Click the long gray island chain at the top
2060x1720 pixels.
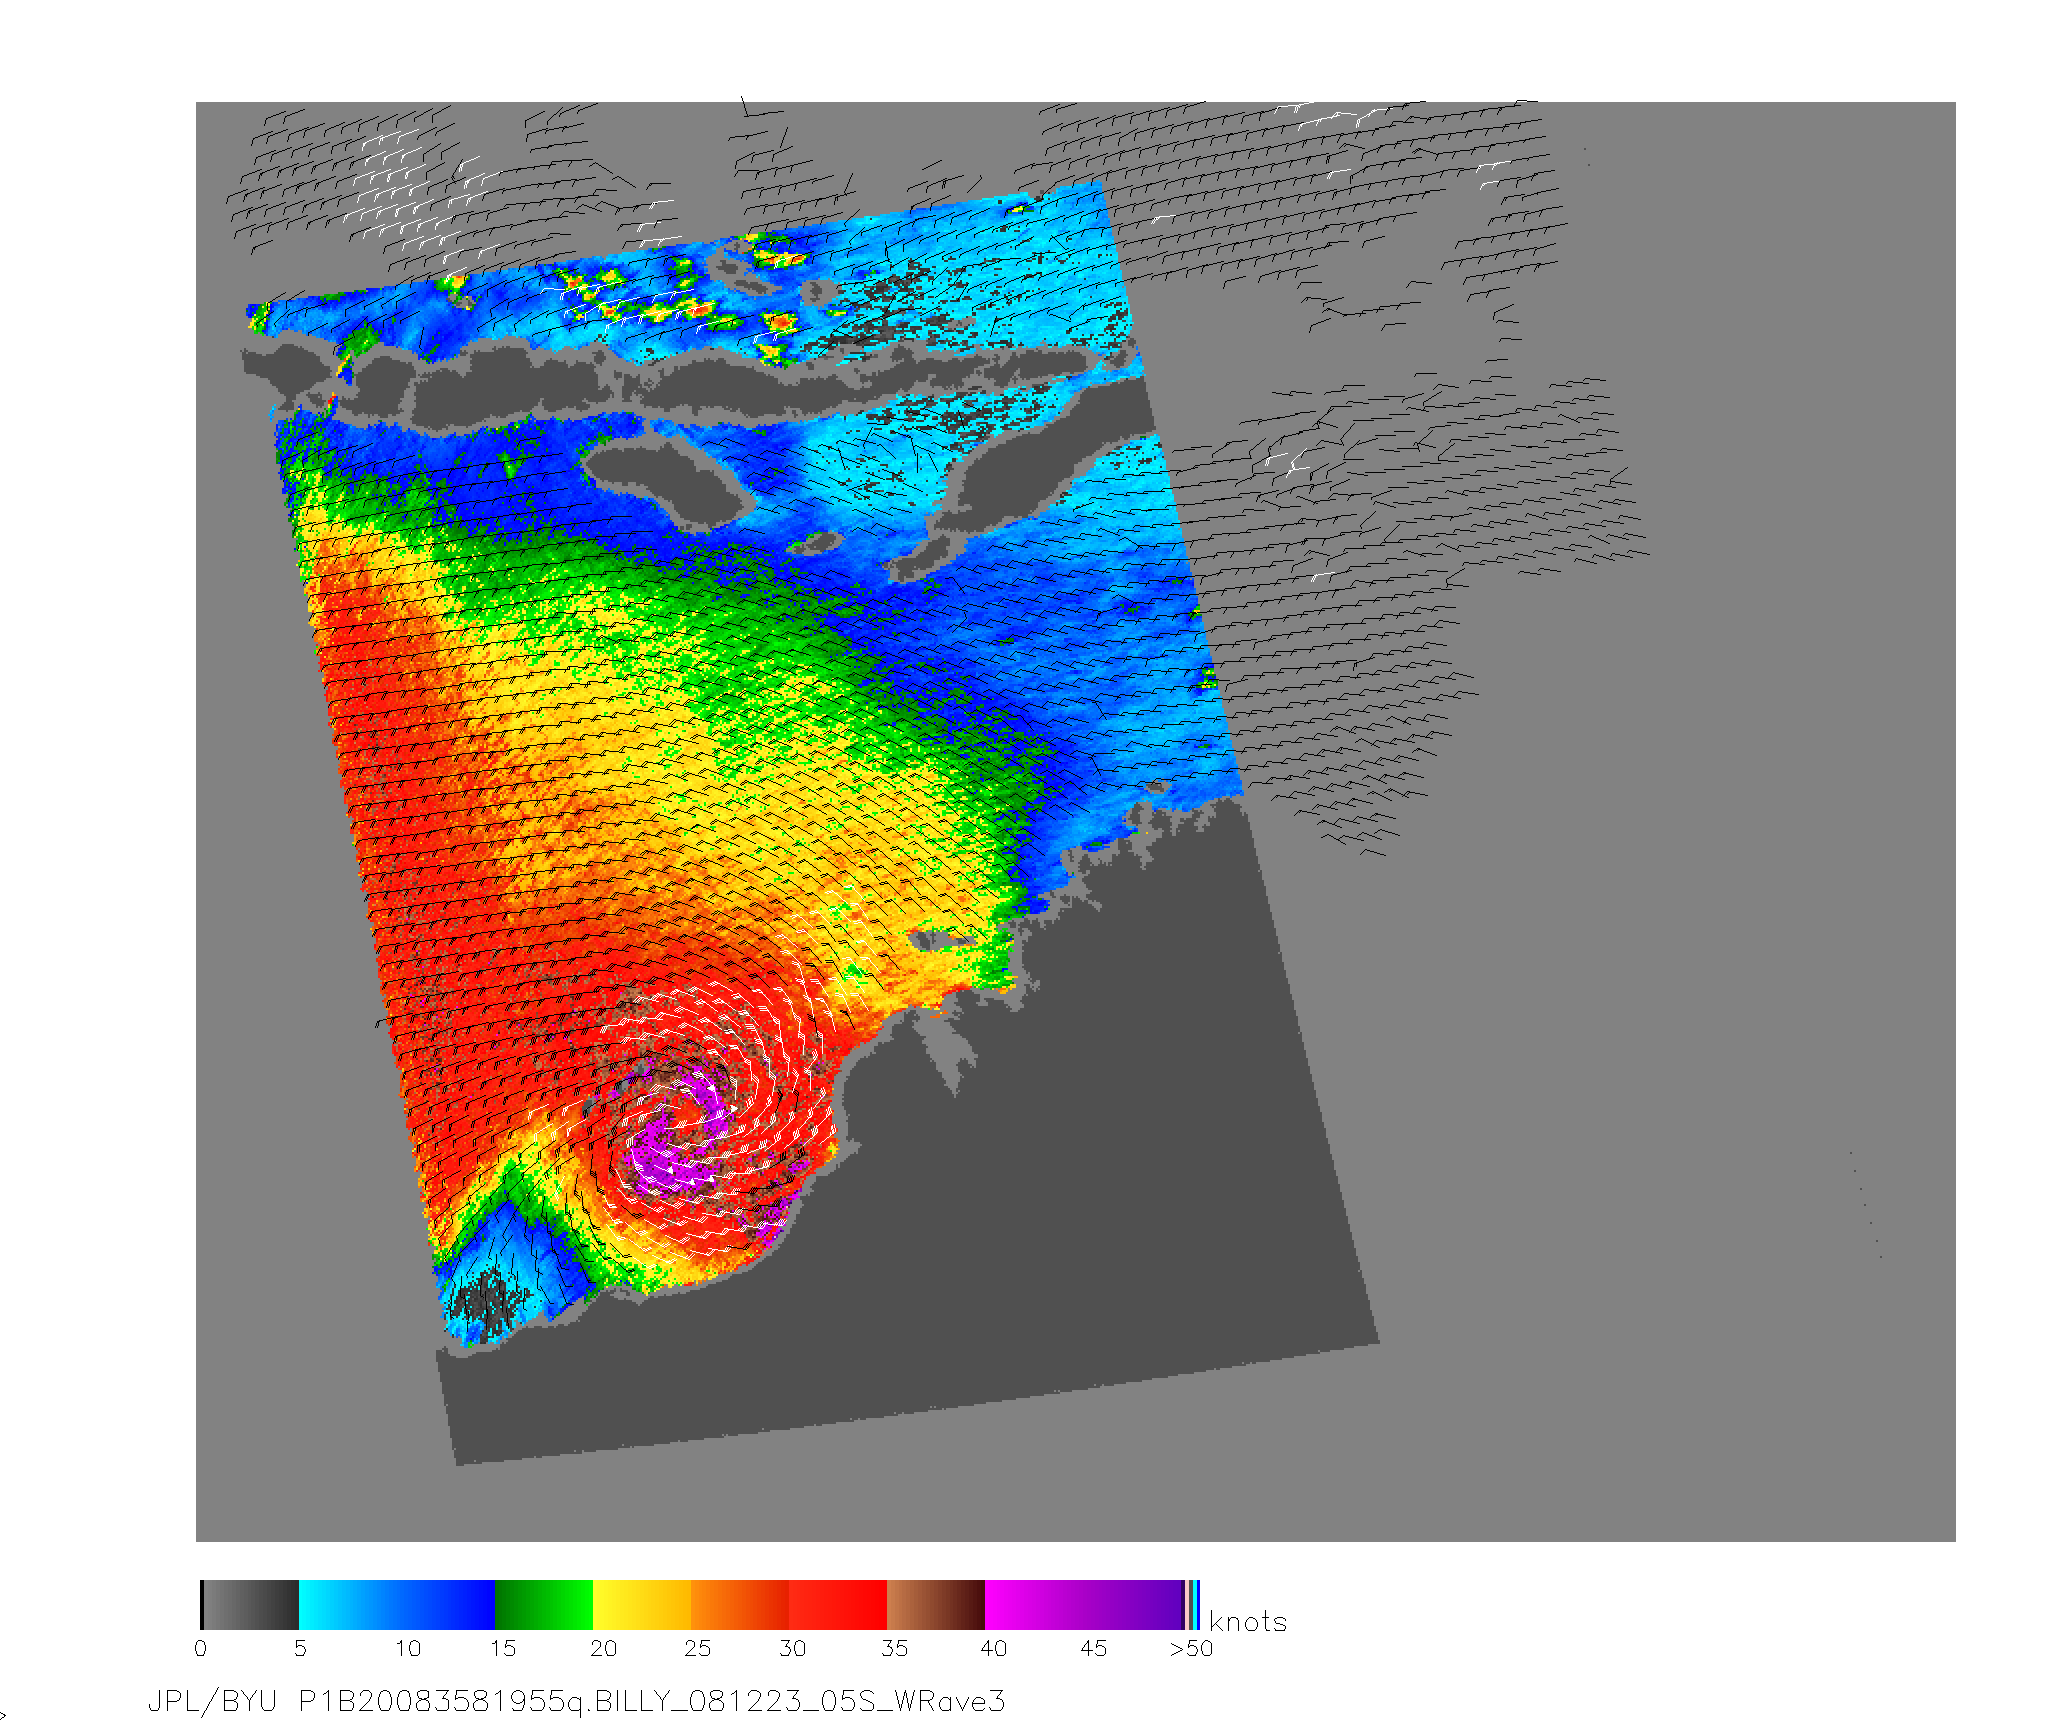pyautogui.click(x=690, y=383)
